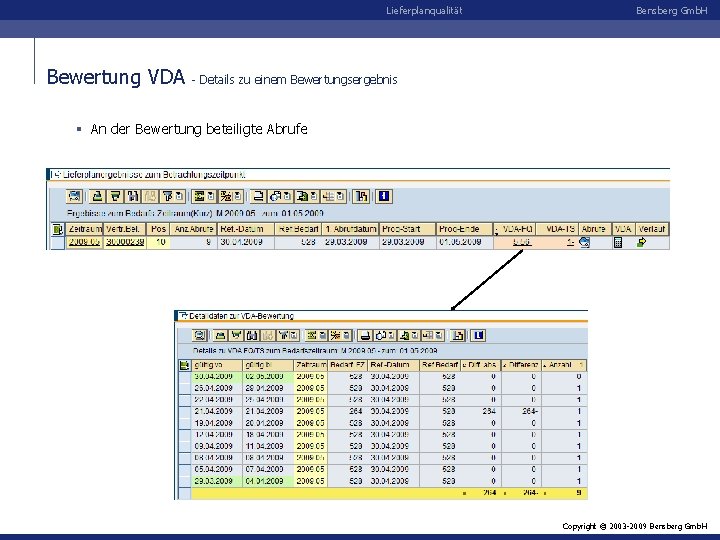Click the underlined VDA-TS value in result row

pyautogui.click(x=570, y=242)
